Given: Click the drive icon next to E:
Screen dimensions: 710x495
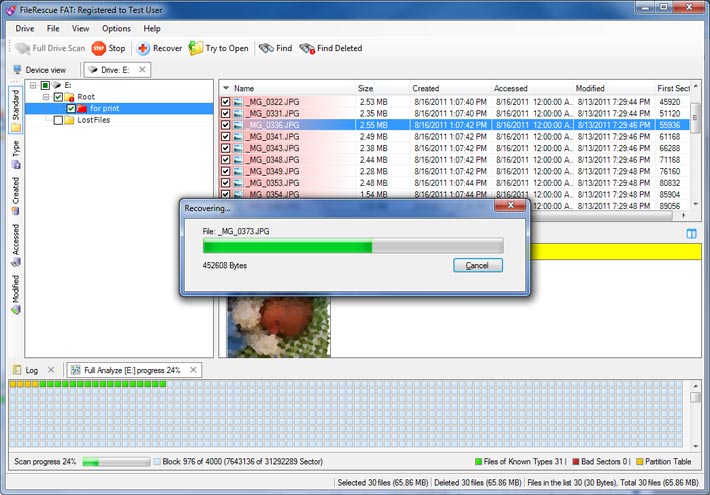Looking at the screenshot, I should (56, 85).
